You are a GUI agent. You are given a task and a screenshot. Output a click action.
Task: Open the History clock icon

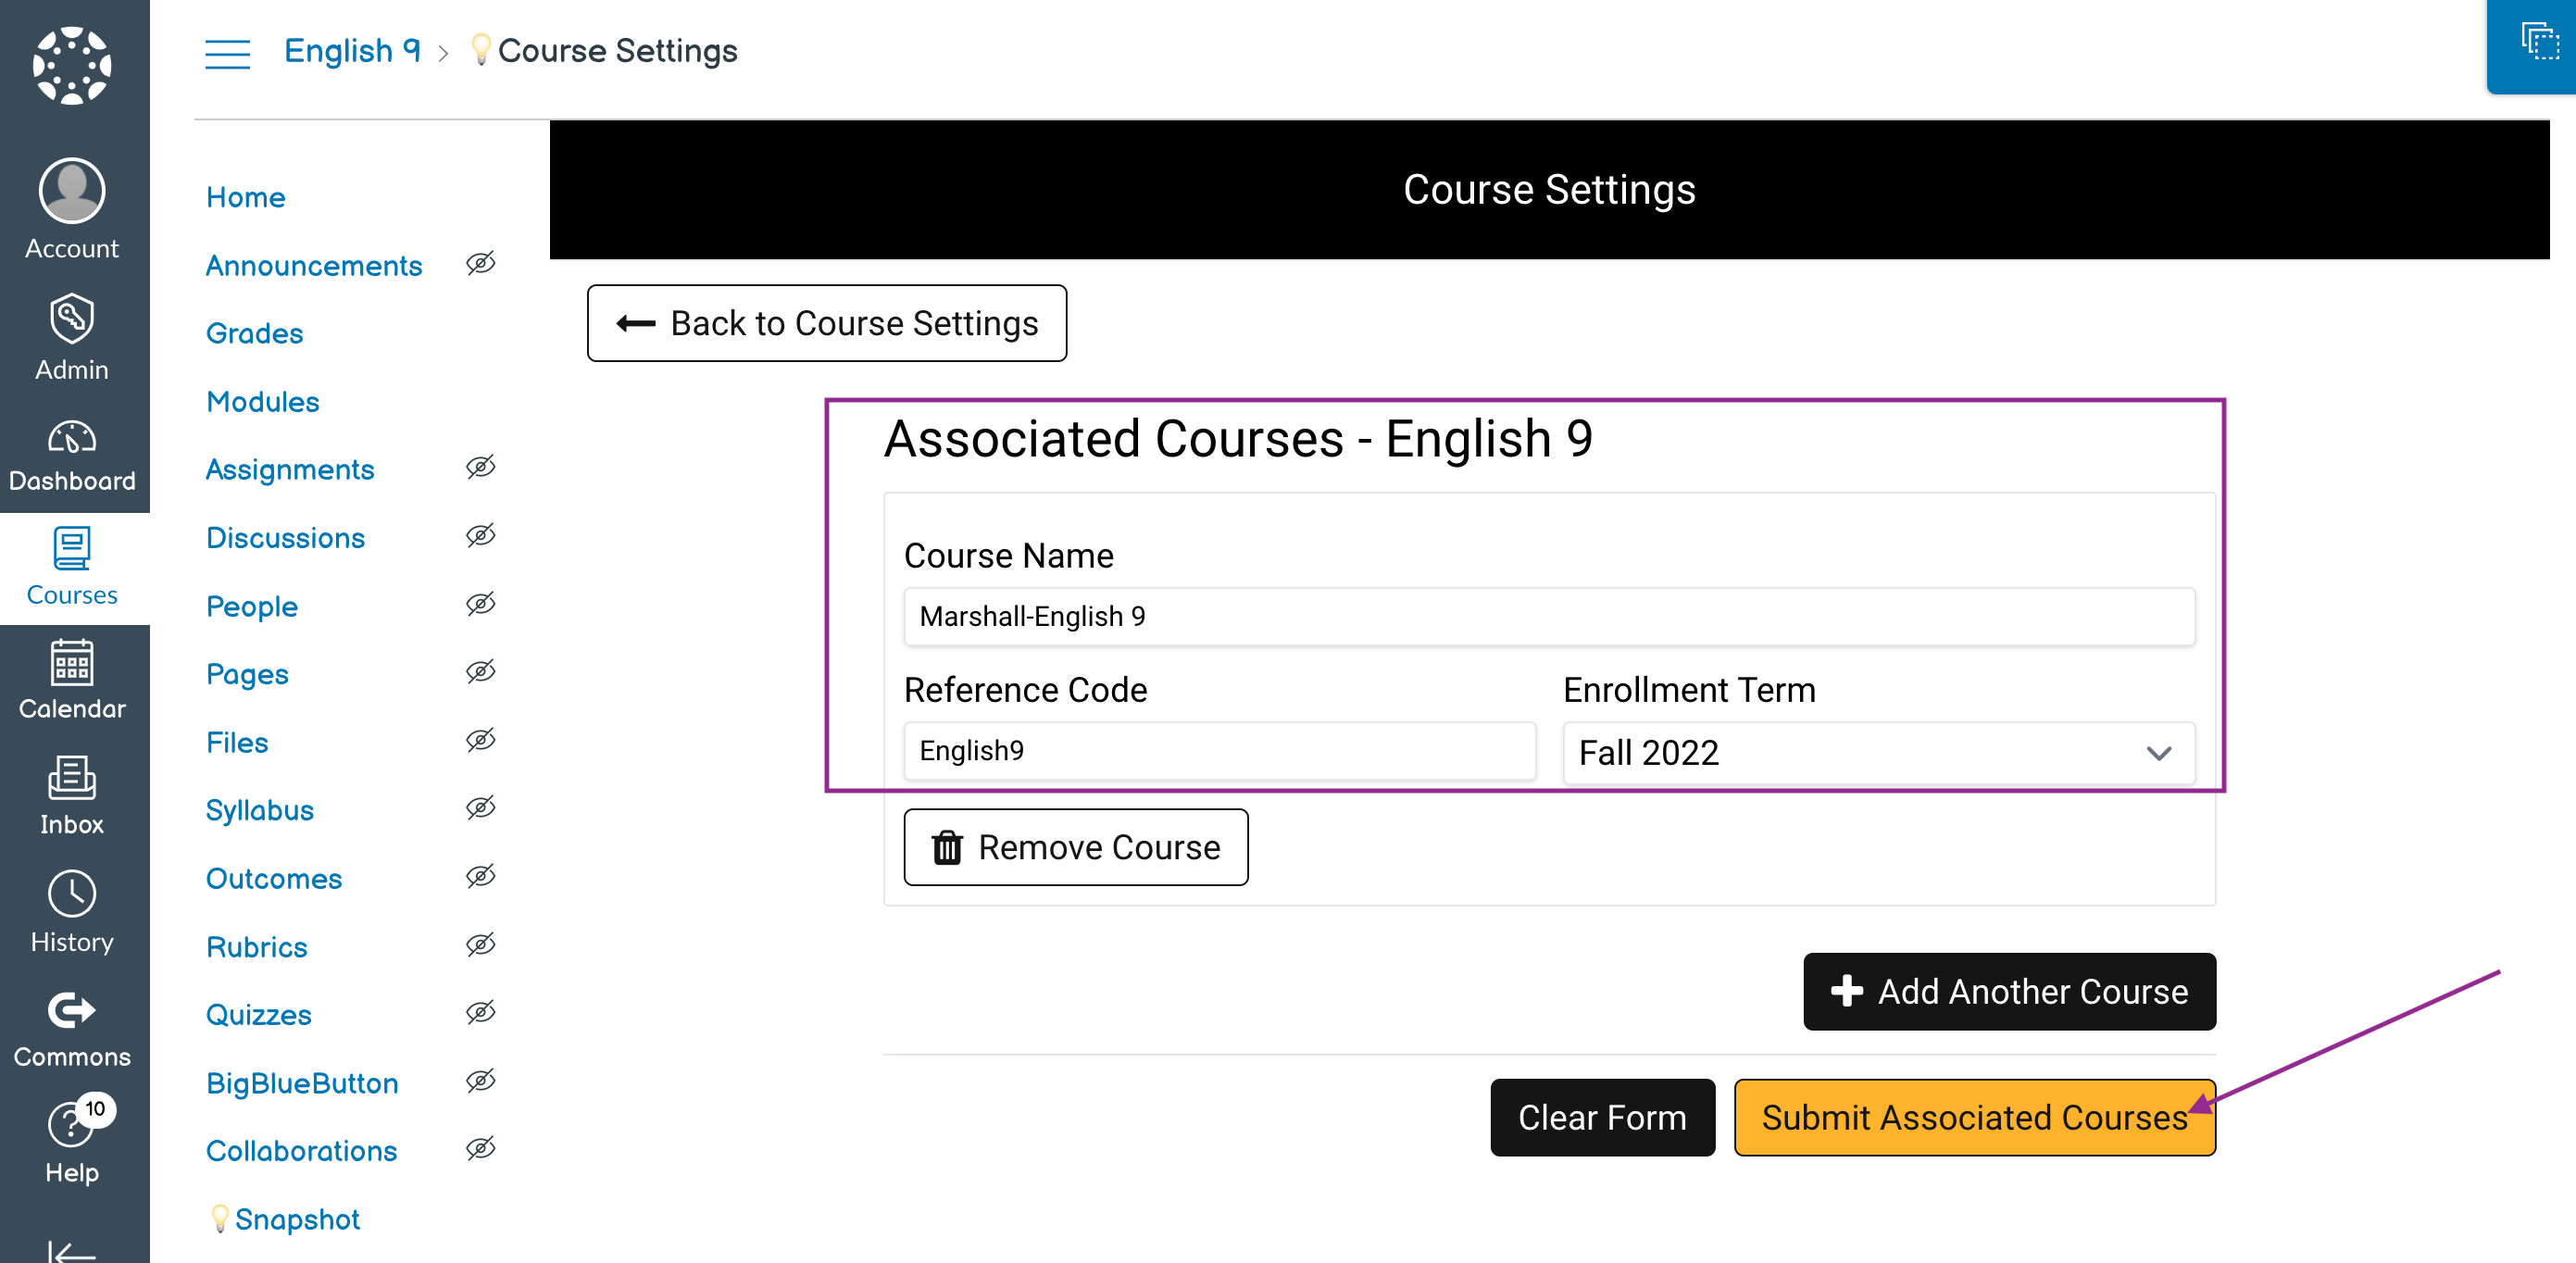(72, 894)
